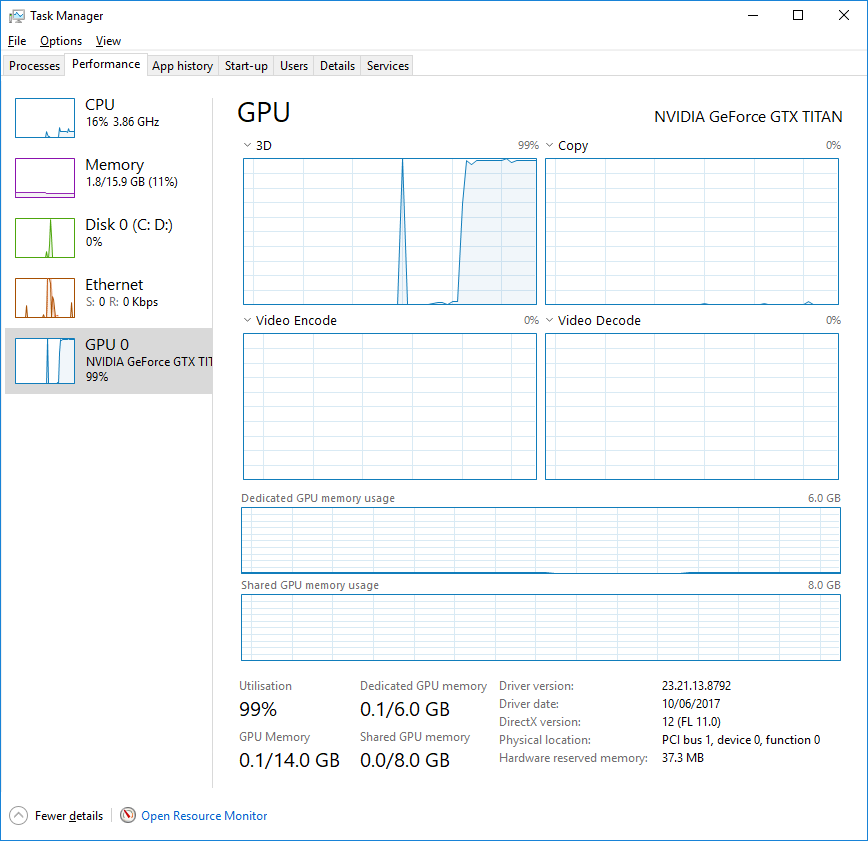Click PCI bus 1 physical location value
Screen dimensions: 868x841
[x=741, y=740]
